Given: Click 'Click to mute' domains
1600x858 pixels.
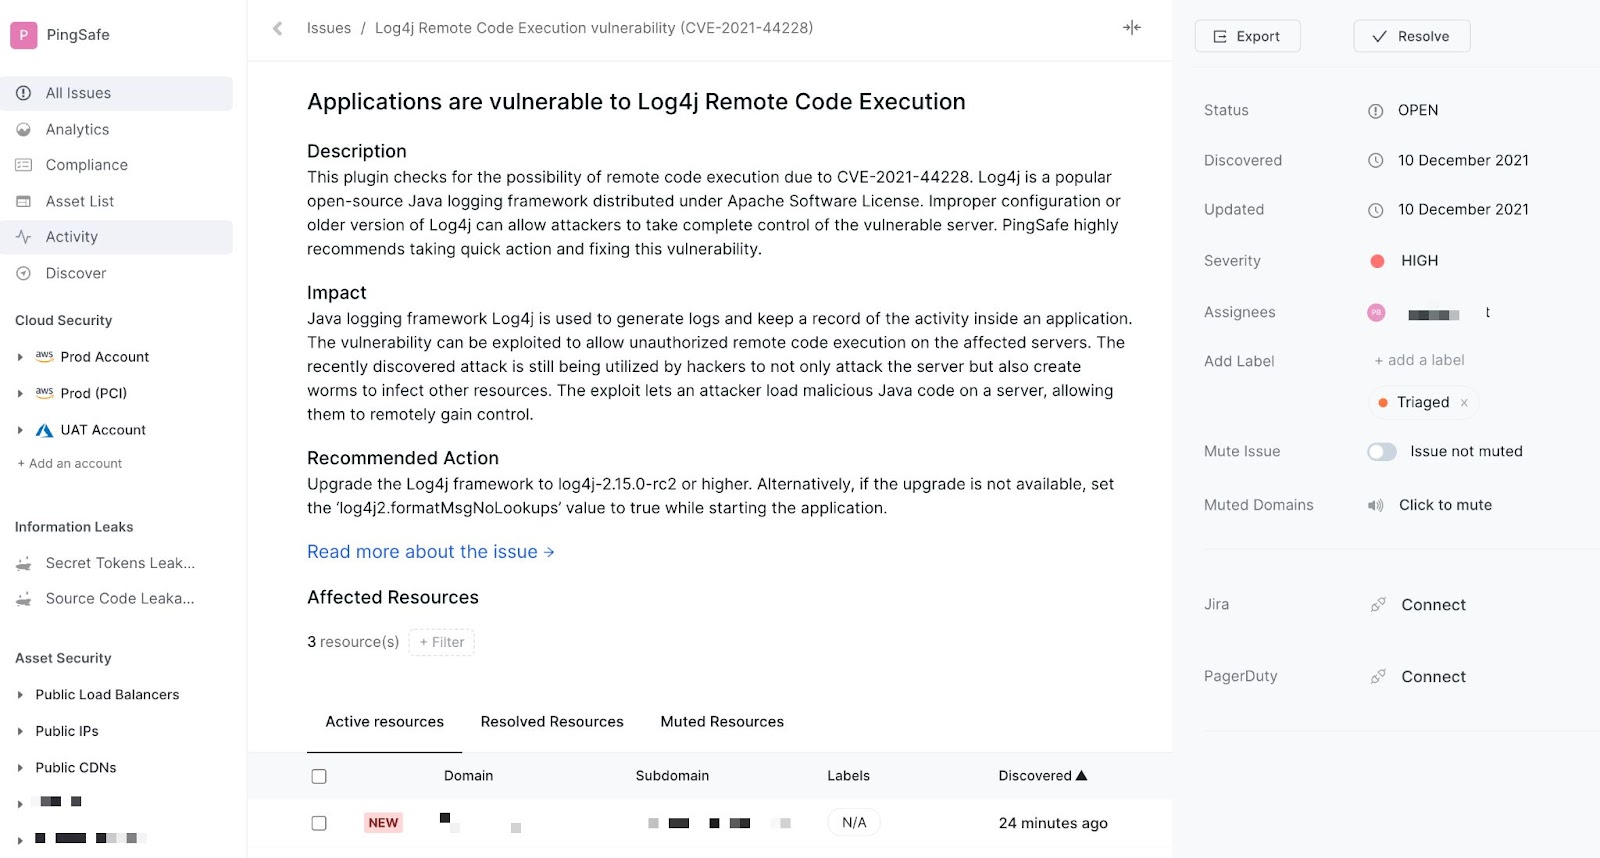Looking at the screenshot, I should pyautogui.click(x=1445, y=505).
